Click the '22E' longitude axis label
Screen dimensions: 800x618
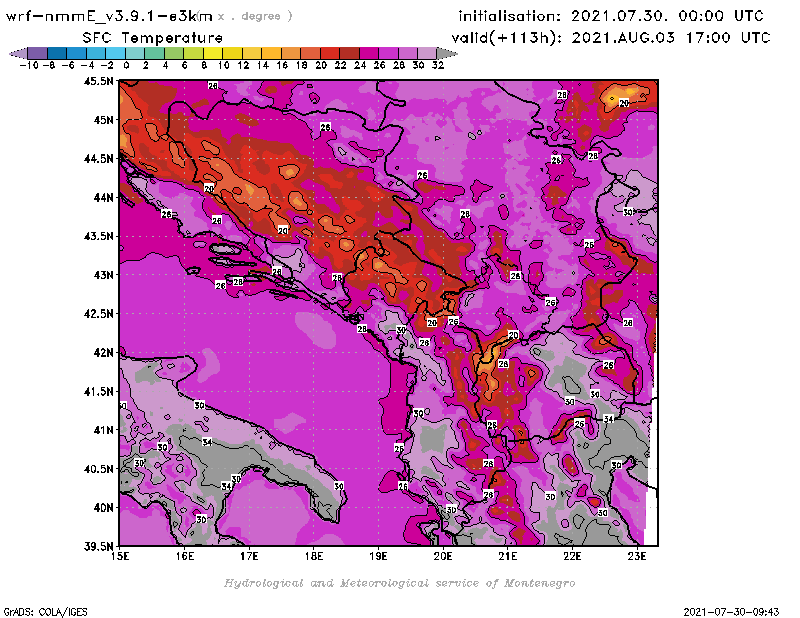click(x=572, y=556)
